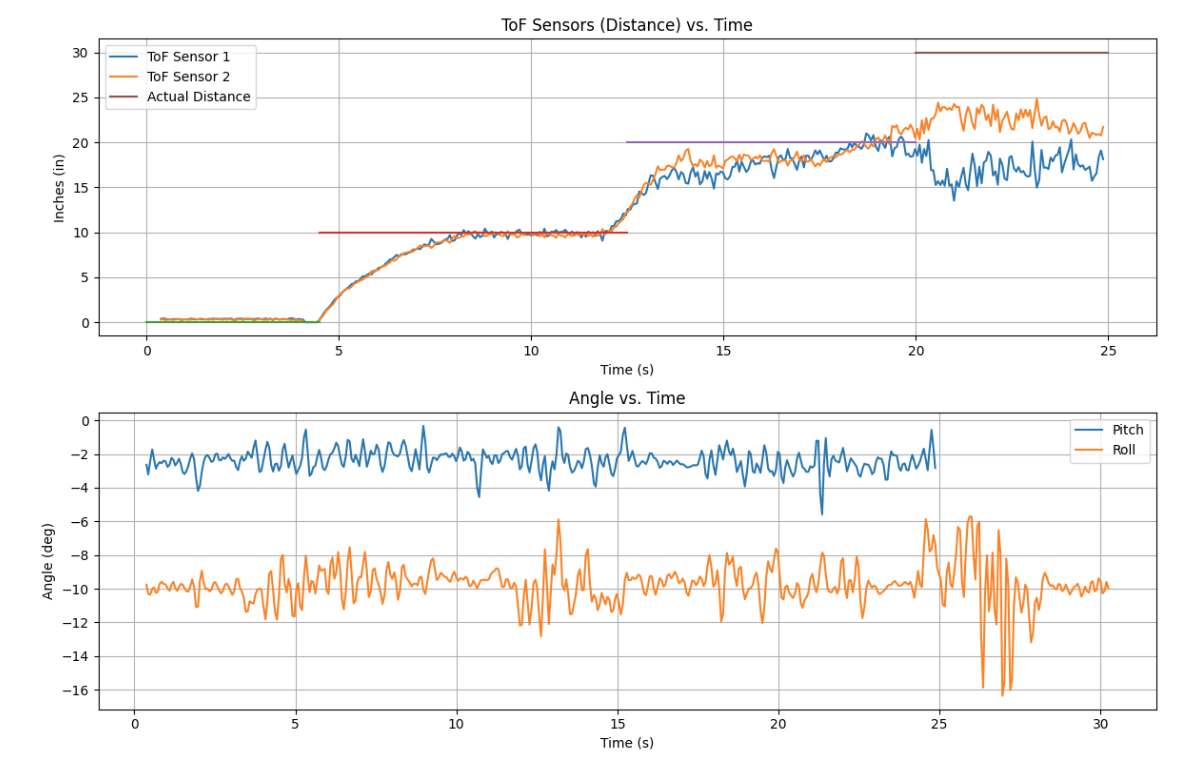
Task: Click the Angle vs. Time title
Action: [x=629, y=397]
